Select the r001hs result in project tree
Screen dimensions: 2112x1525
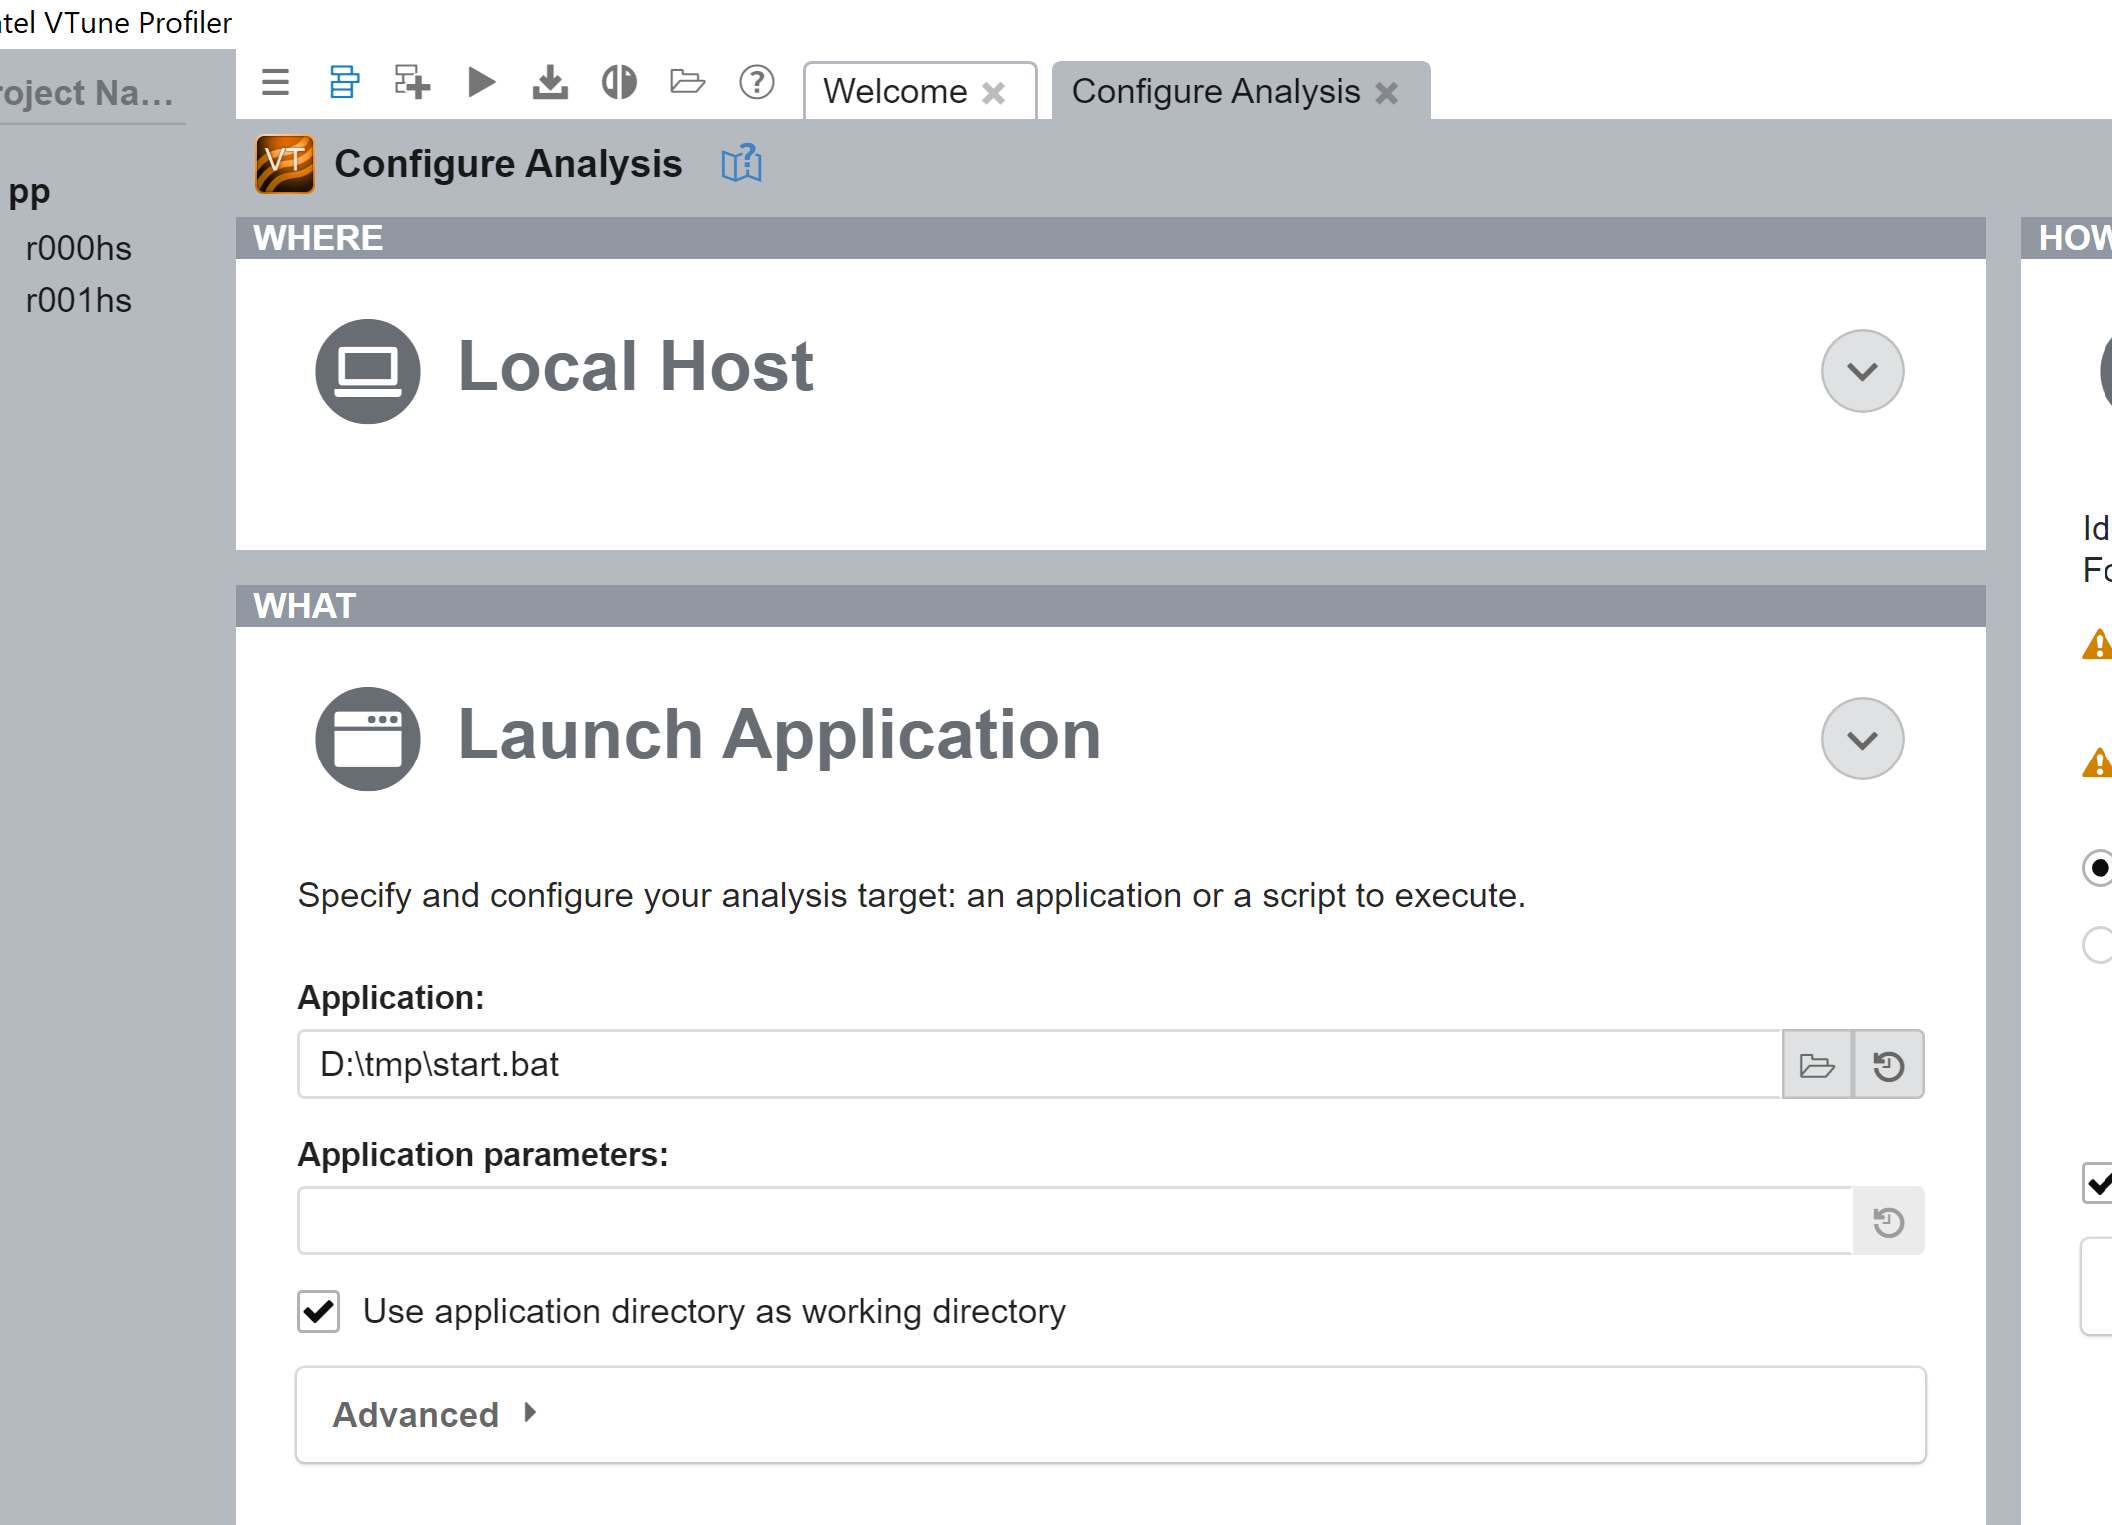[x=79, y=300]
